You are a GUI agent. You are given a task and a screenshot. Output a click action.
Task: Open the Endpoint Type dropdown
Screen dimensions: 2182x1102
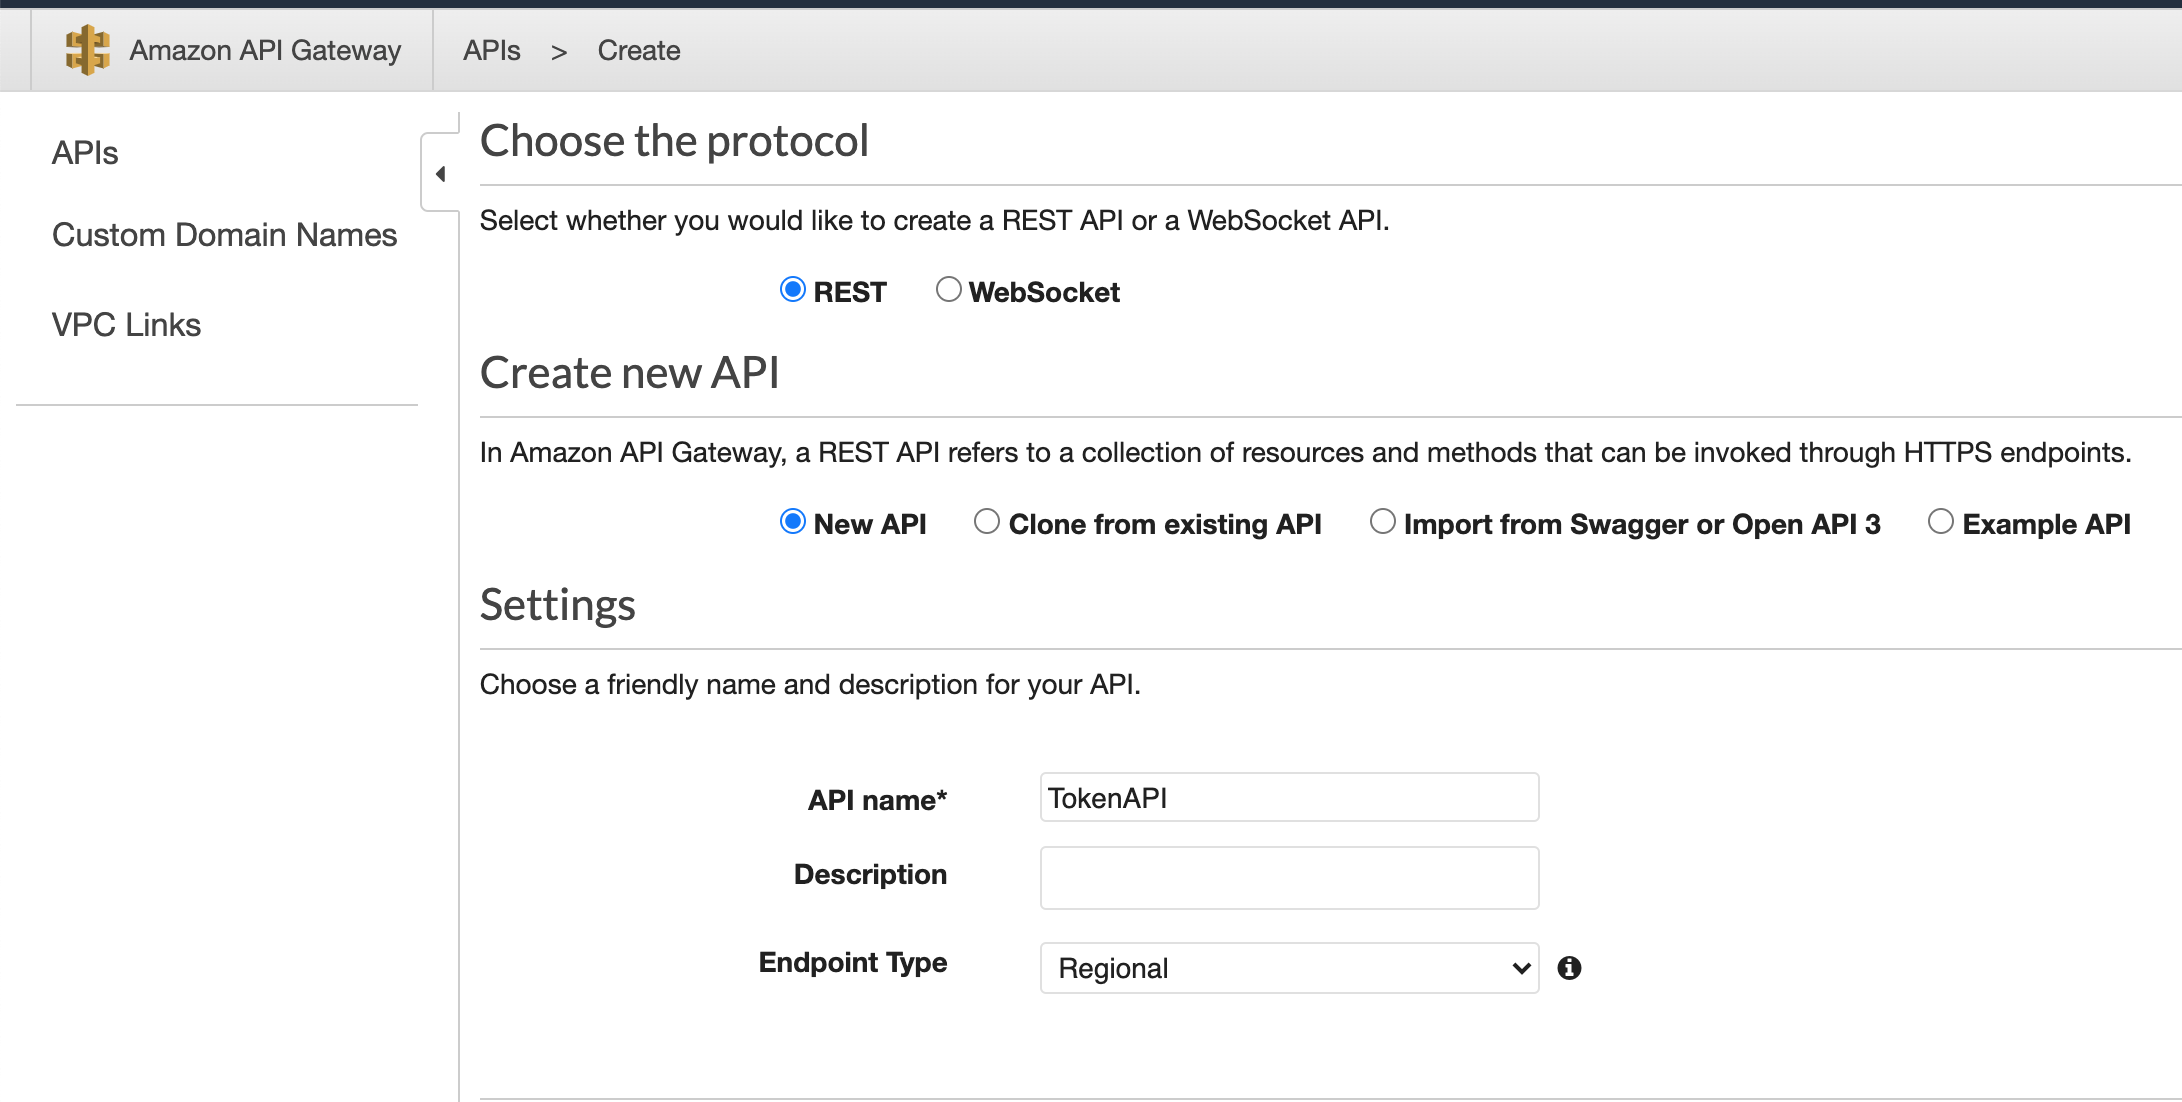pos(1288,967)
